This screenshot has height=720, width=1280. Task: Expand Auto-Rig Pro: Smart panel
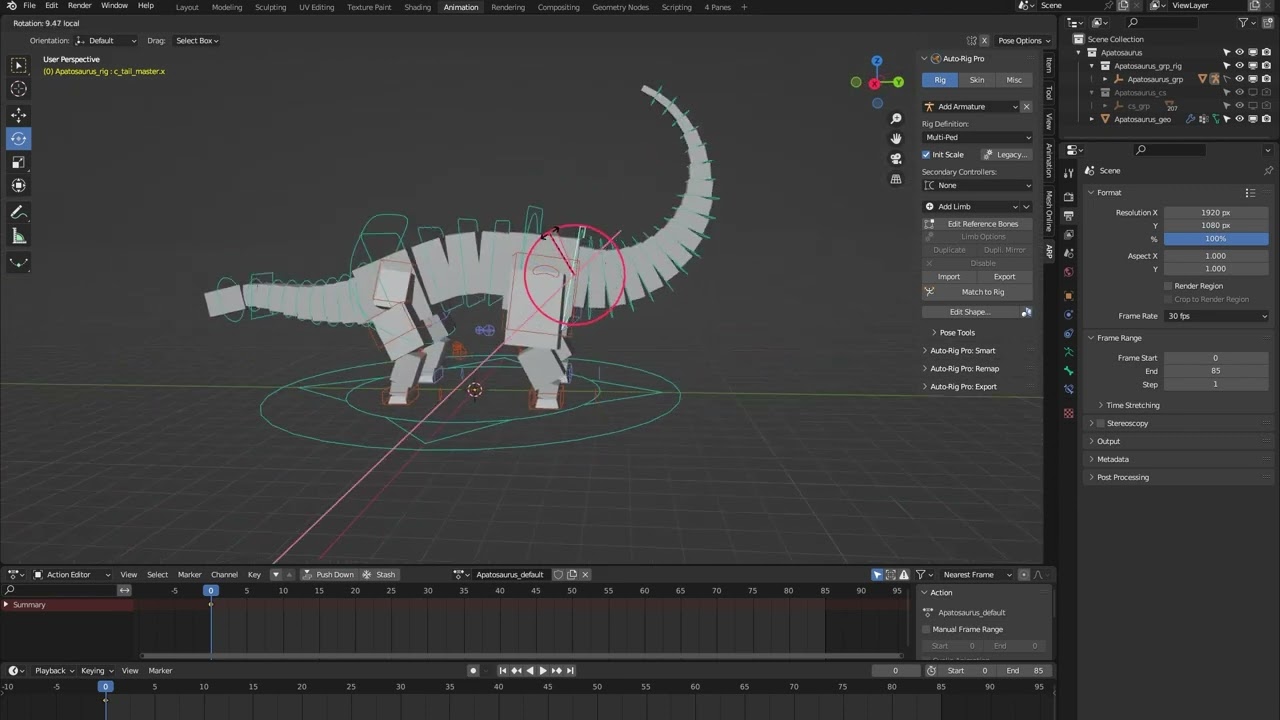tap(962, 351)
